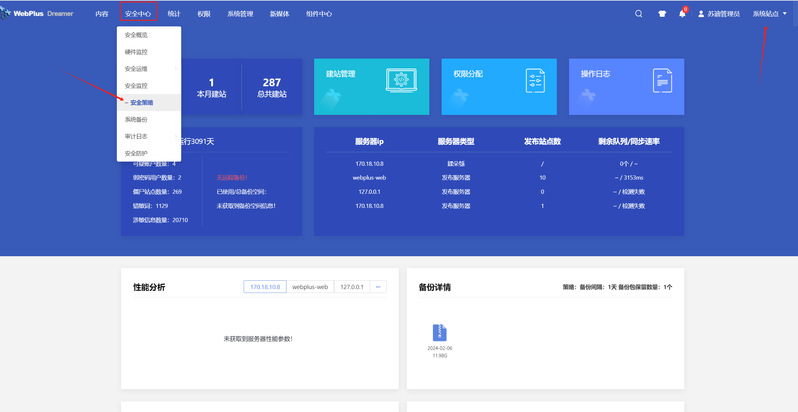798x412 pixels.
Task: Click the backup policy text 备份间隔: 1天
Action: point(597,287)
